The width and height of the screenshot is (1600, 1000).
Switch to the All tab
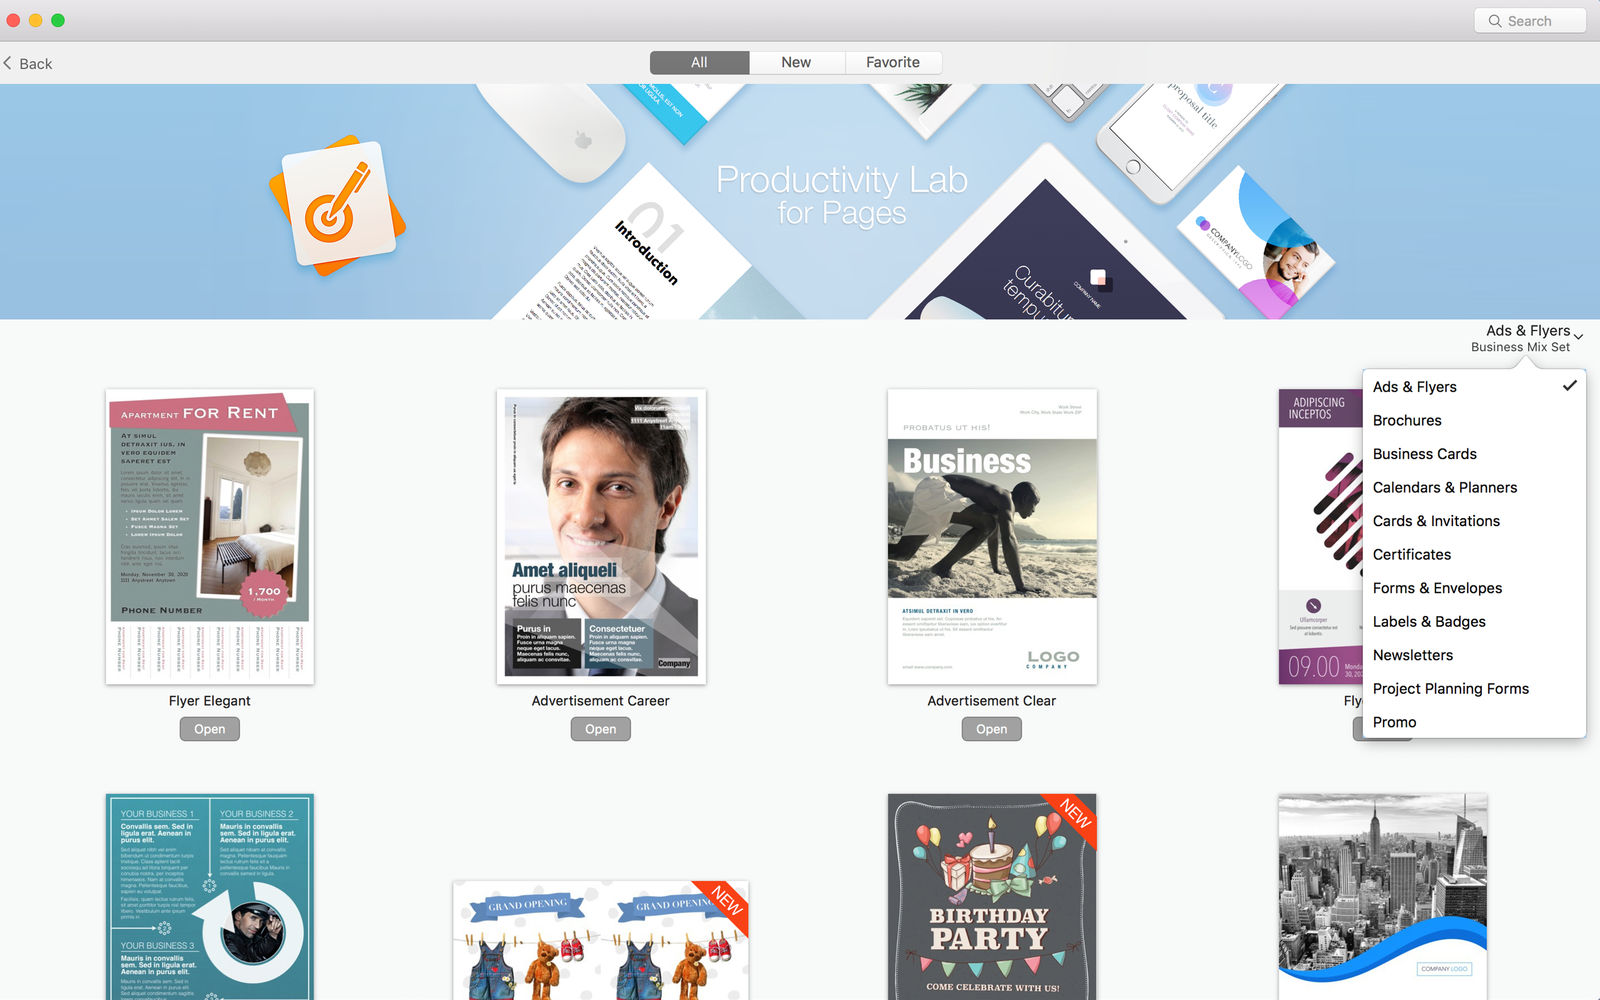coord(699,62)
